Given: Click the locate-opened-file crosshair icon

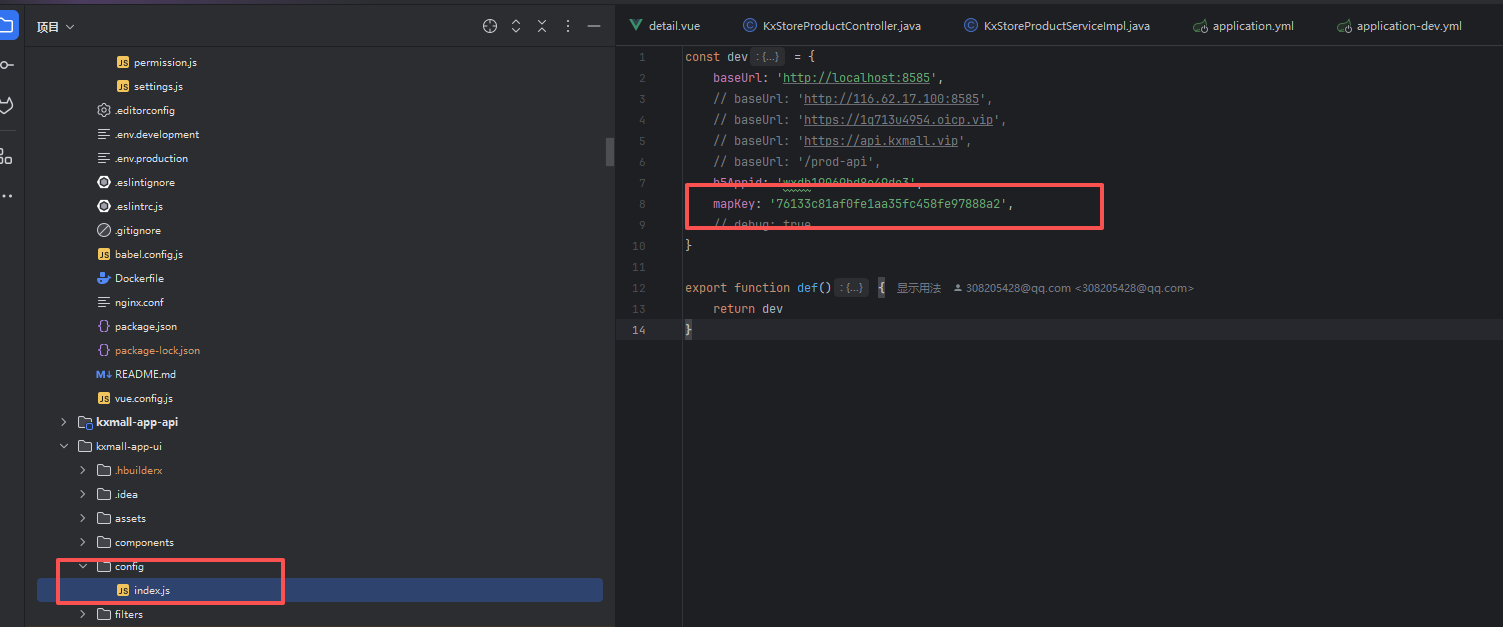Looking at the screenshot, I should [490, 26].
